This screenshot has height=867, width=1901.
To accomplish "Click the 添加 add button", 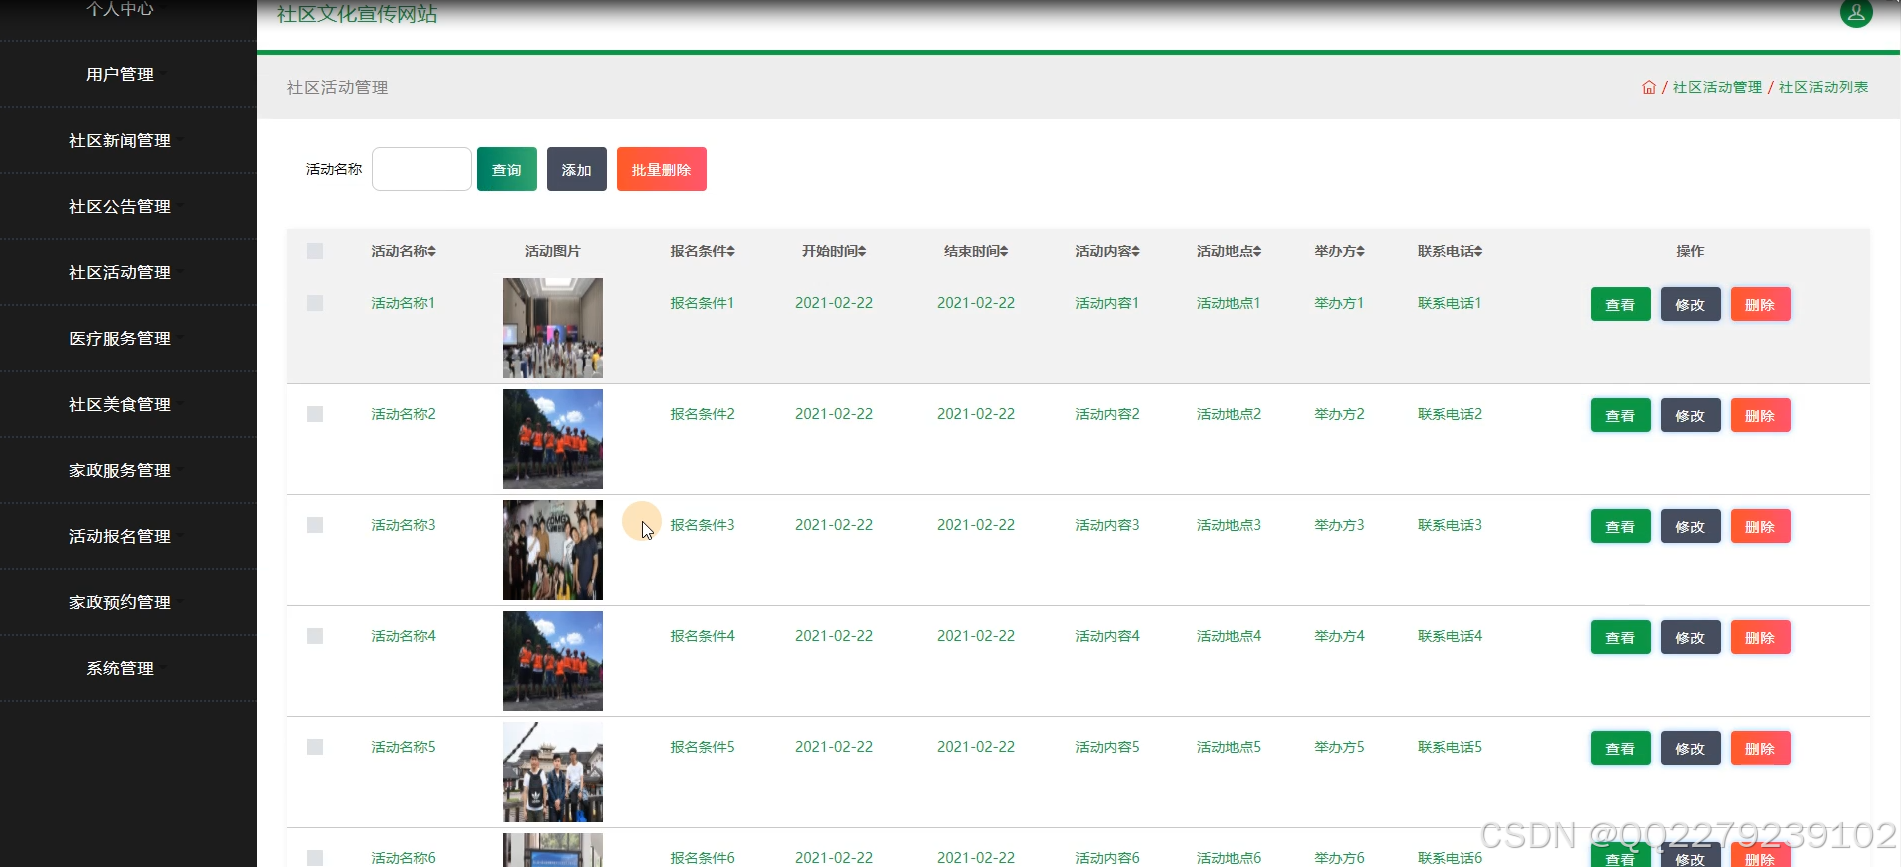I will (x=577, y=169).
